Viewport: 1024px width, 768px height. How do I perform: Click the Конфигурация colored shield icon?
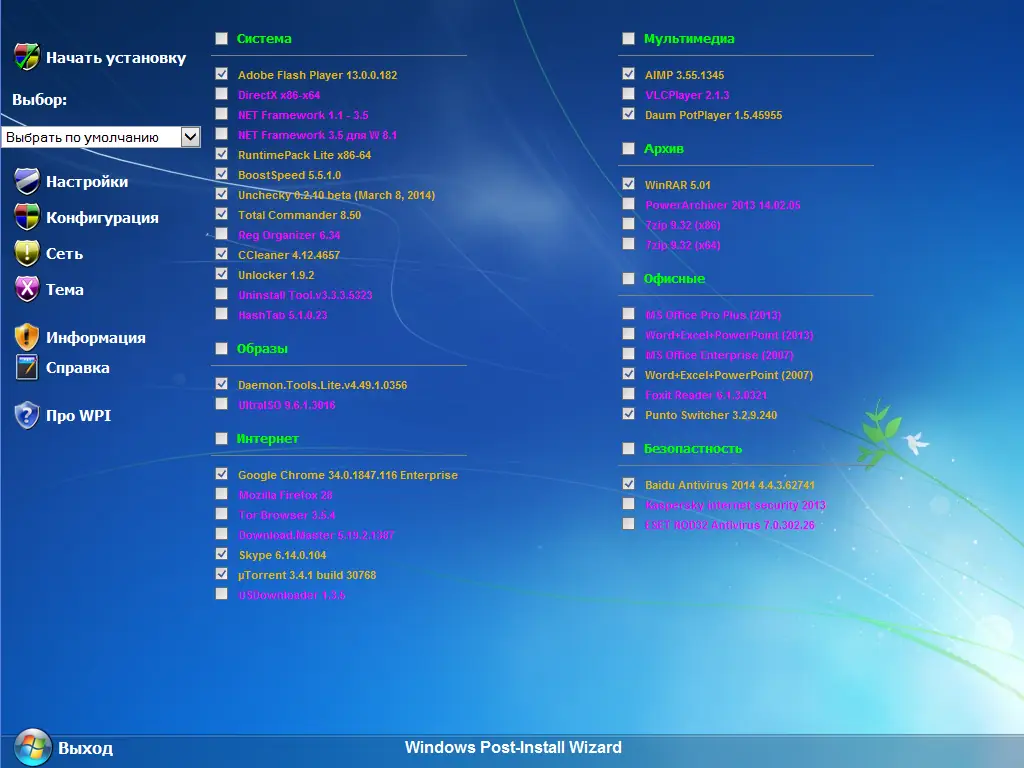coord(27,217)
